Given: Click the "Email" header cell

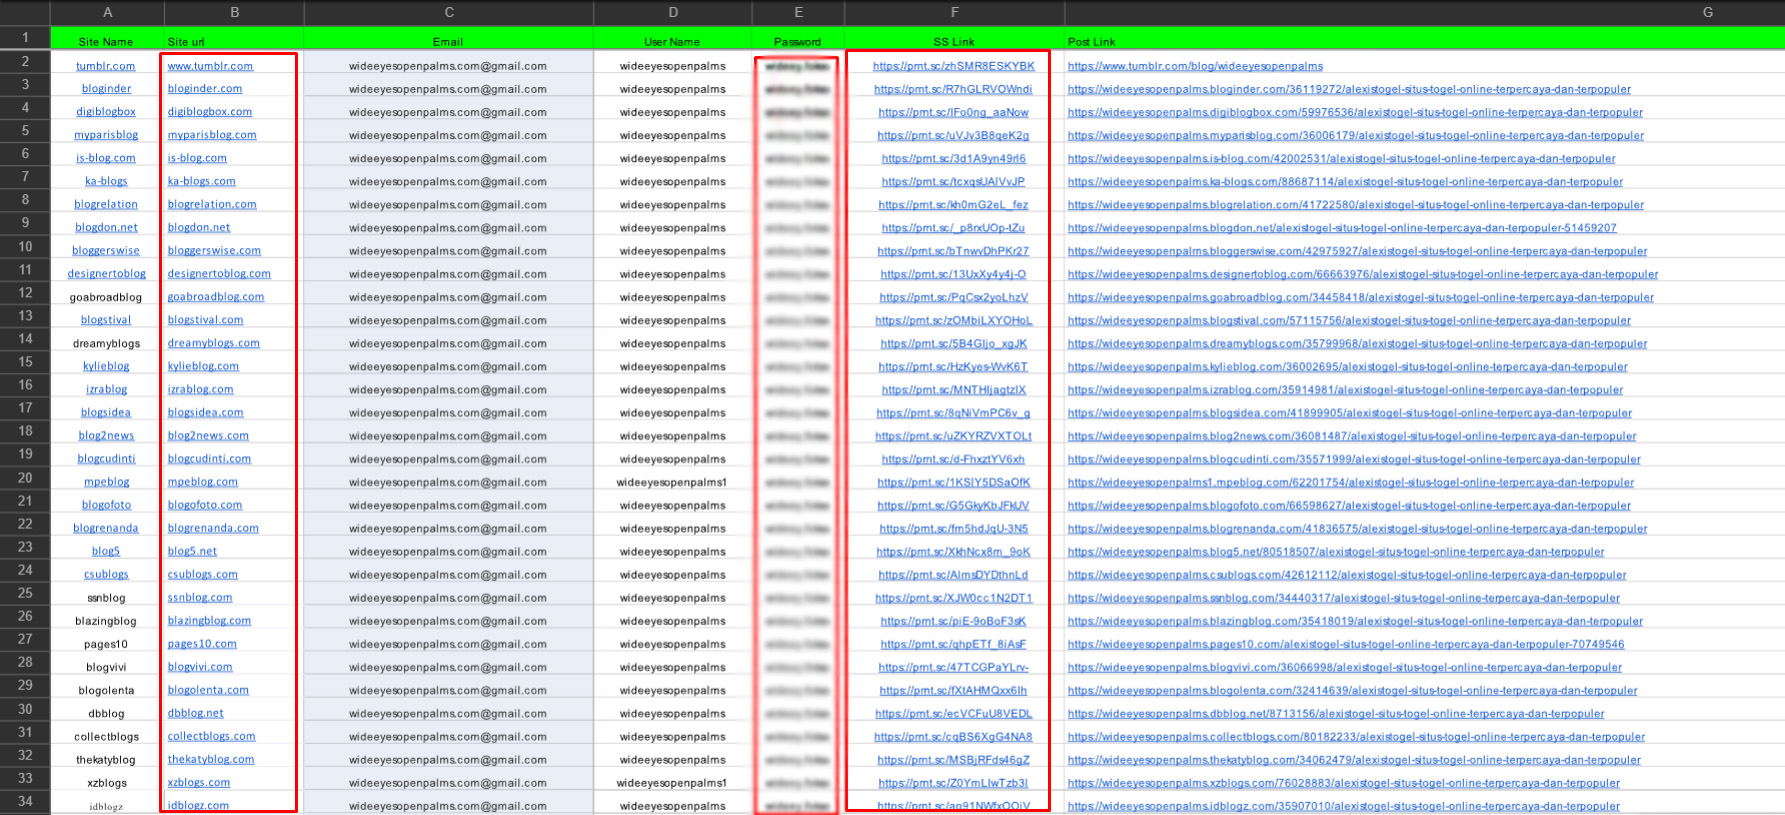Looking at the screenshot, I should pyautogui.click(x=448, y=41).
